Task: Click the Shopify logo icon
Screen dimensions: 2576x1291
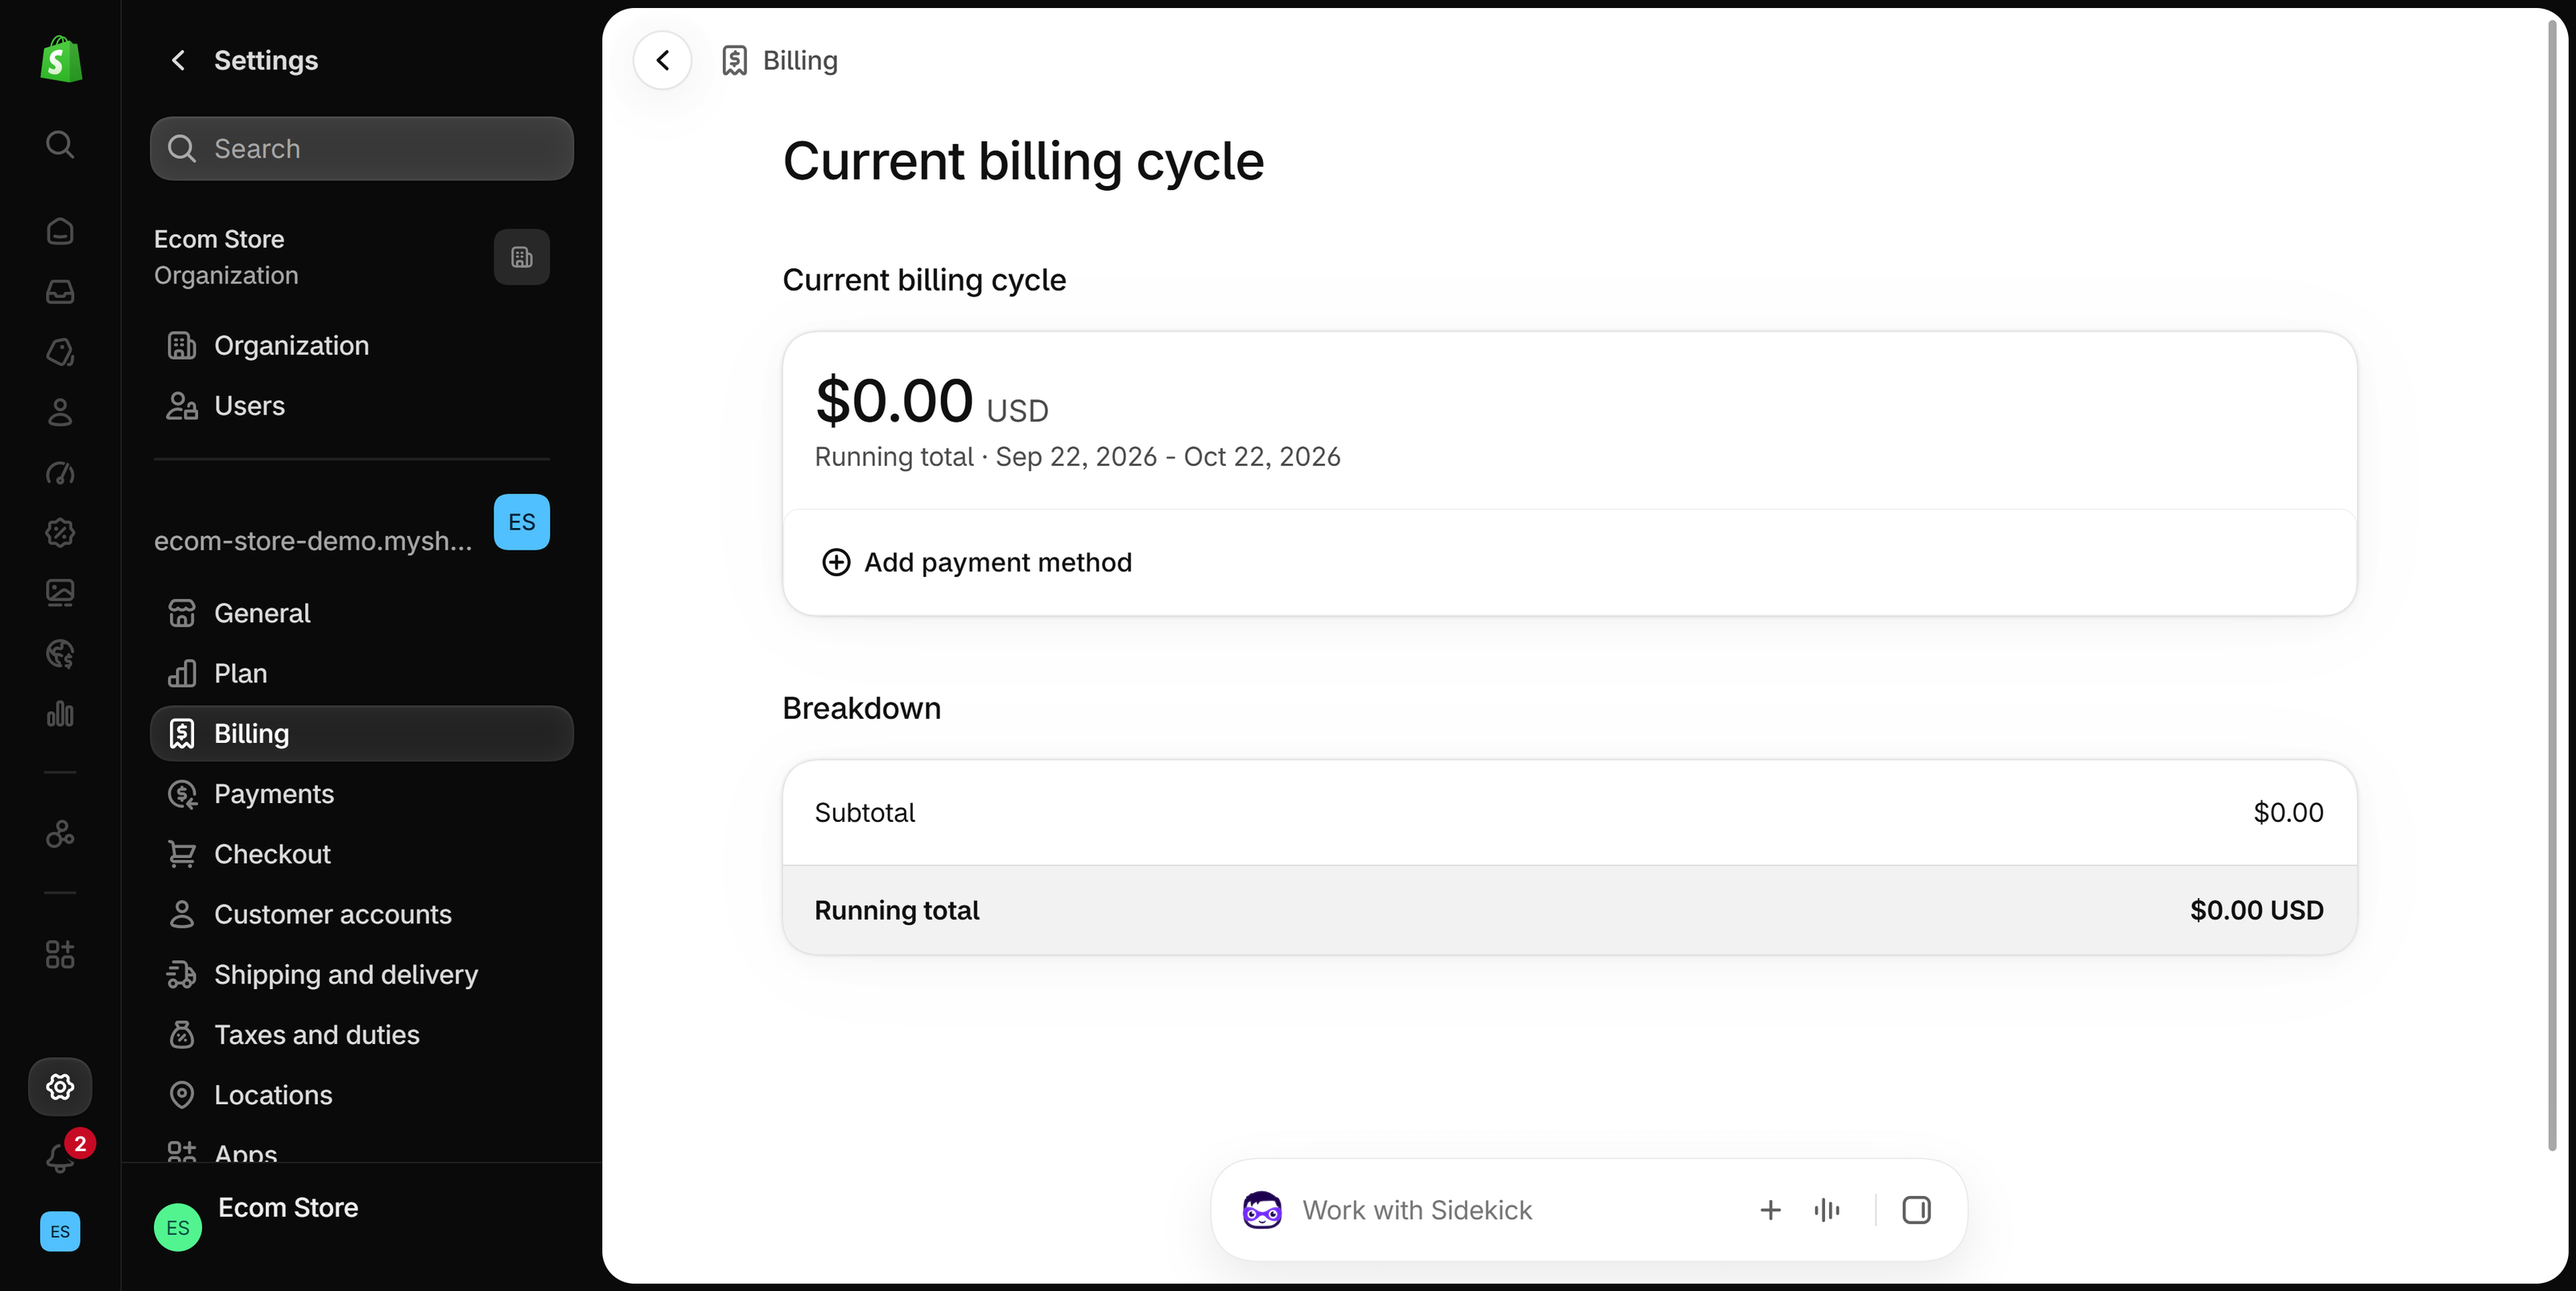Action: tap(61, 59)
